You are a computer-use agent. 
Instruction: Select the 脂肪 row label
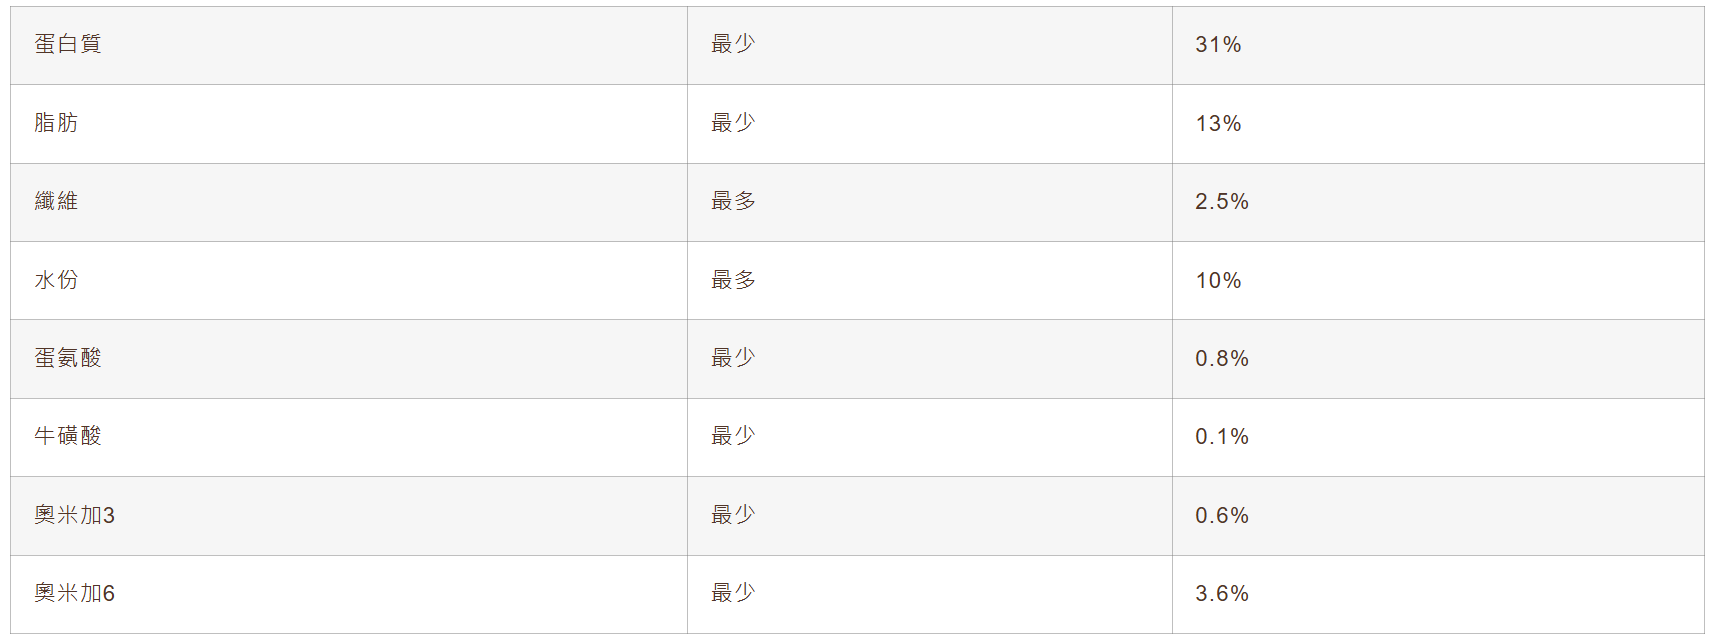(56, 123)
